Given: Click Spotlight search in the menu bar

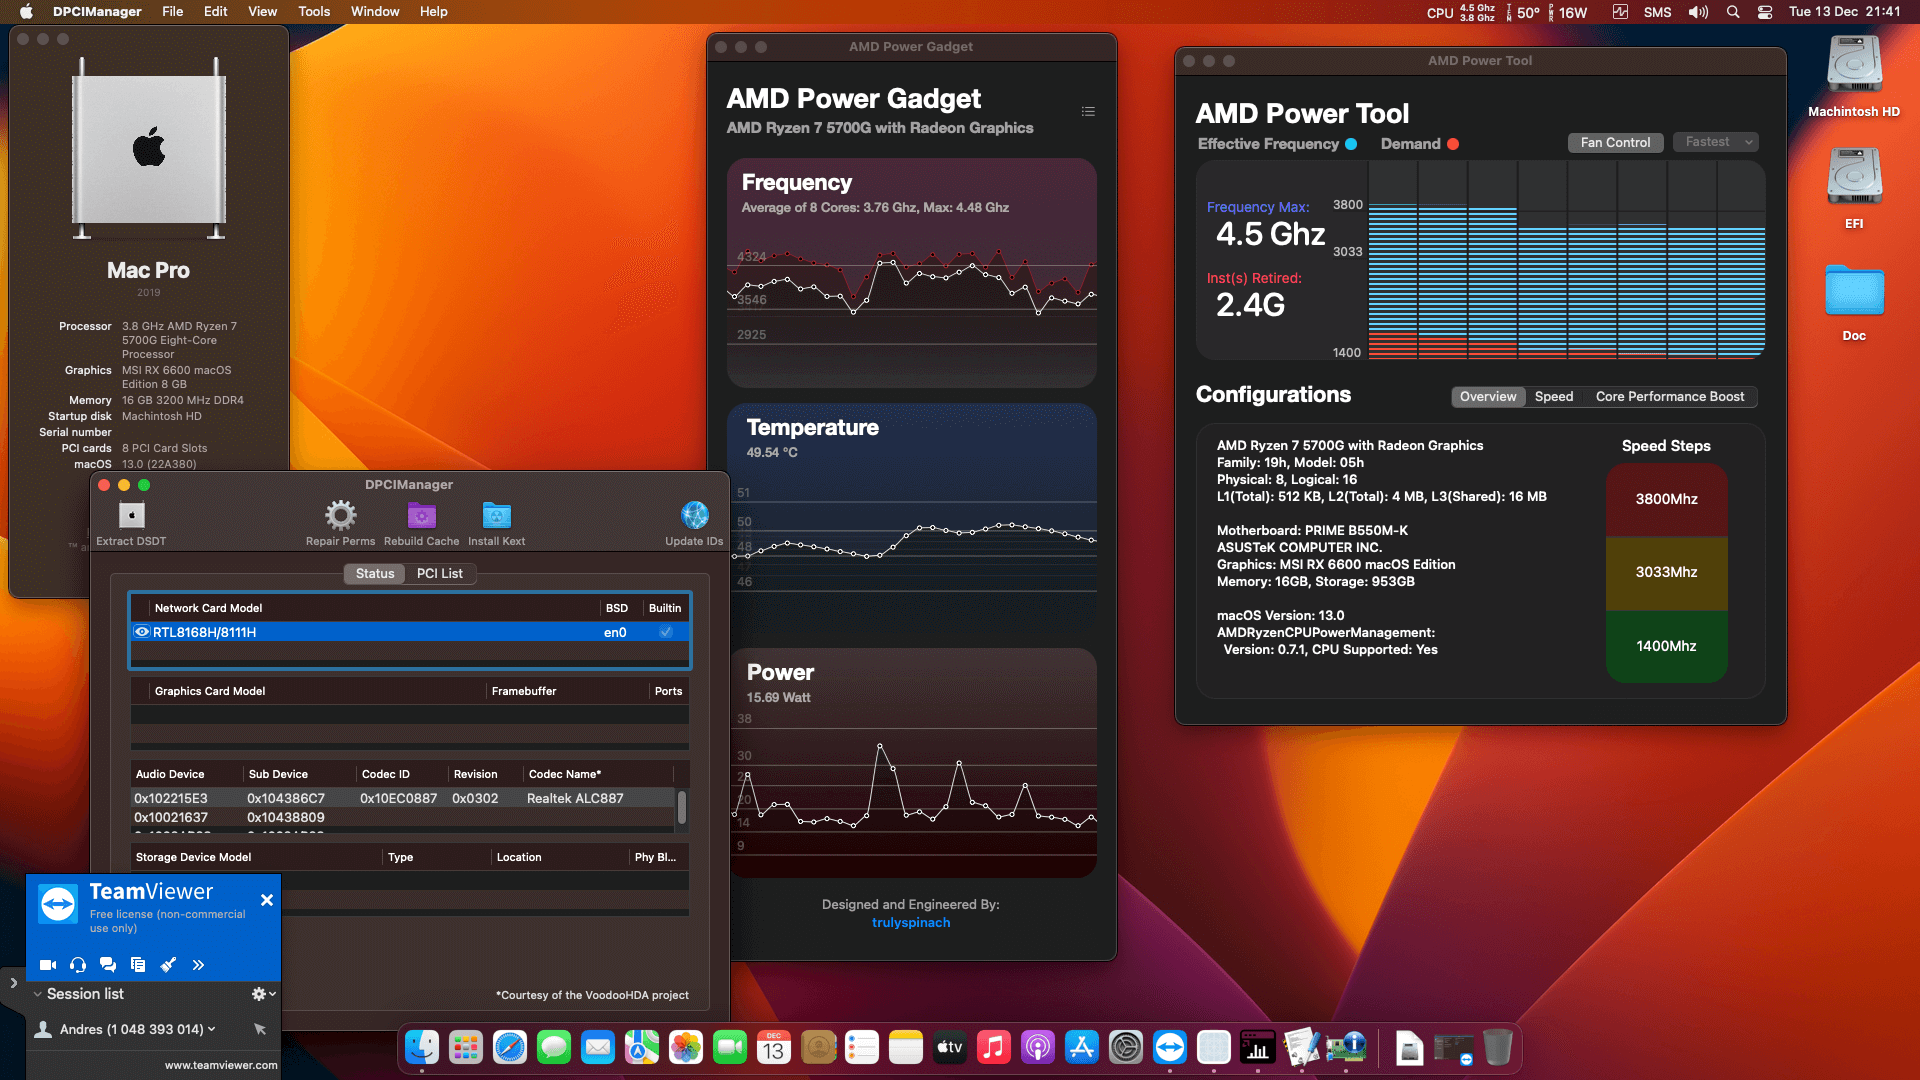Looking at the screenshot, I should click(x=1733, y=12).
